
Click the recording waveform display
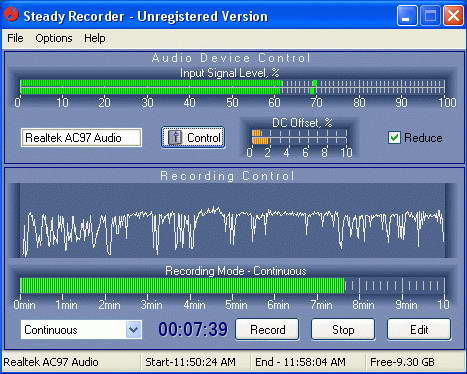[232, 220]
